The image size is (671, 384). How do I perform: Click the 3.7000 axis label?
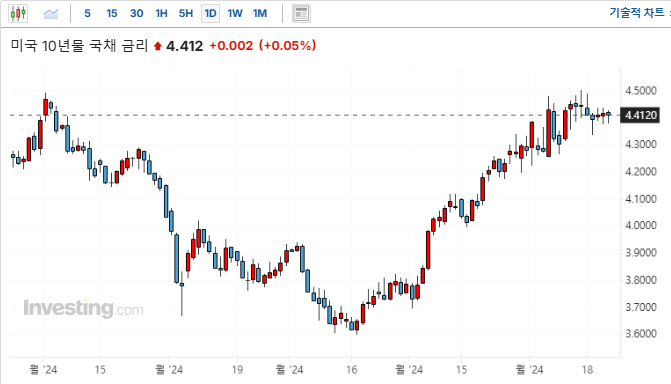[641, 307]
